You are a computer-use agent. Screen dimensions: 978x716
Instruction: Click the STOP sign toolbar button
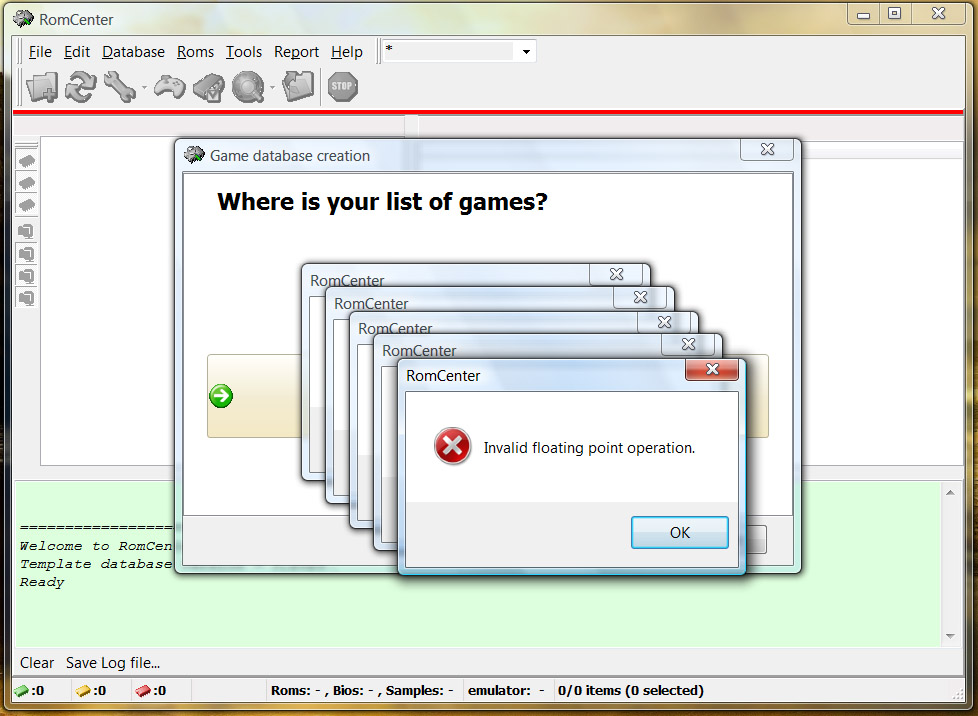[343, 87]
